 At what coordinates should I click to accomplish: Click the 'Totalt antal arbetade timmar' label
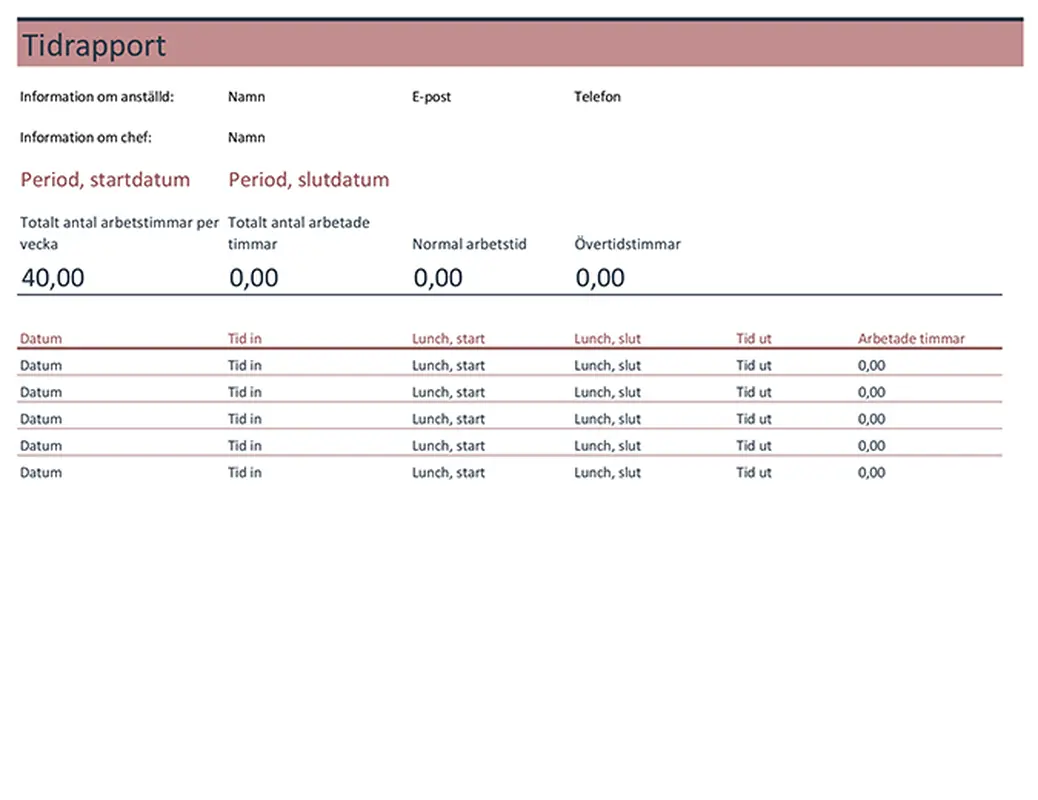pyautogui.click(x=298, y=232)
